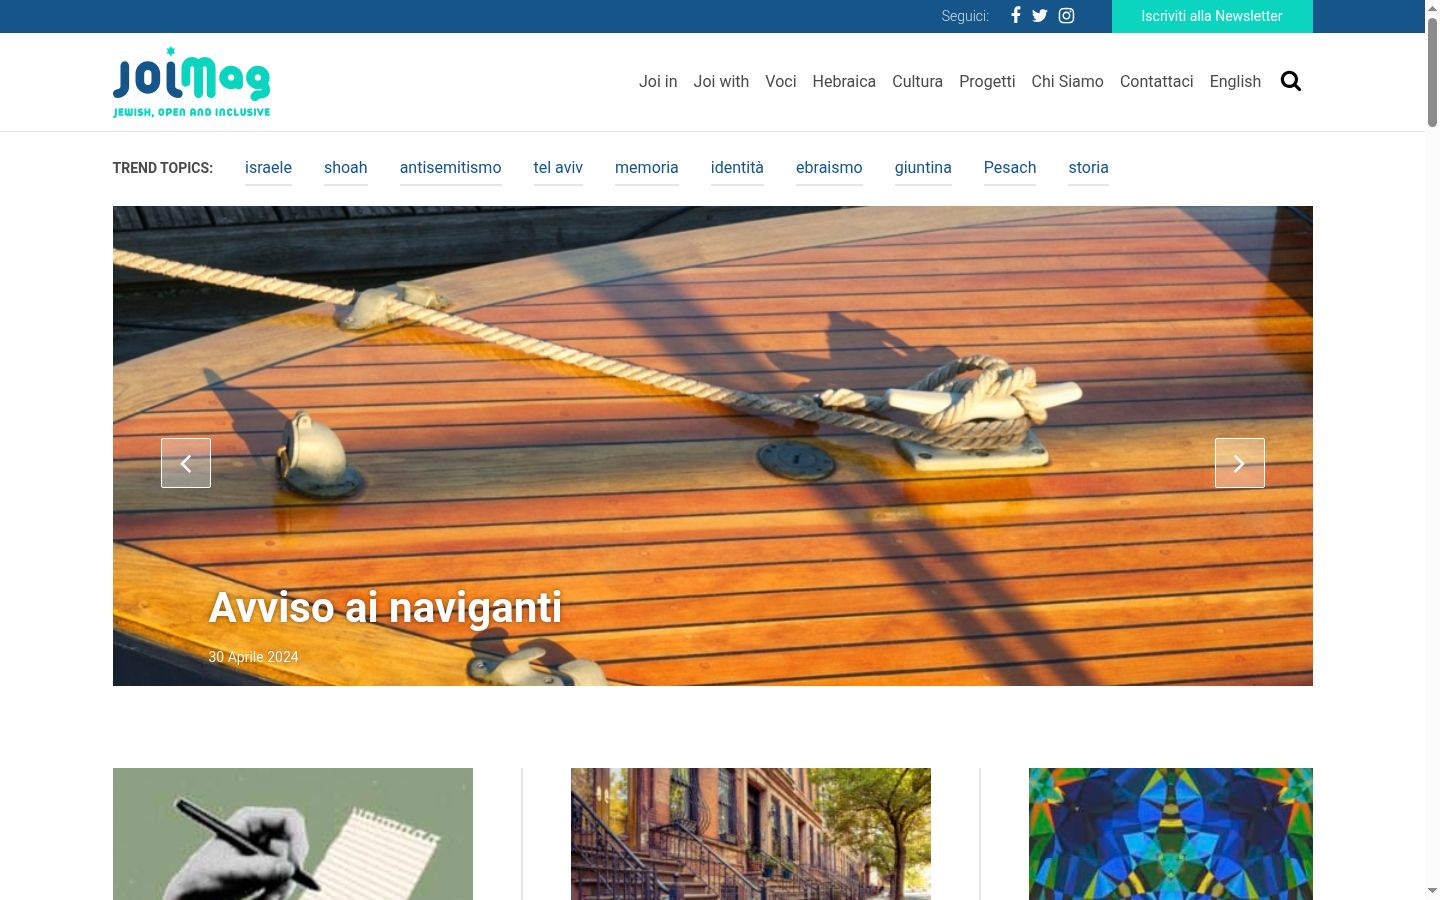Open the Avviso ai naviganti article
The image size is (1440, 900).
pyautogui.click(x=385, y=608)
